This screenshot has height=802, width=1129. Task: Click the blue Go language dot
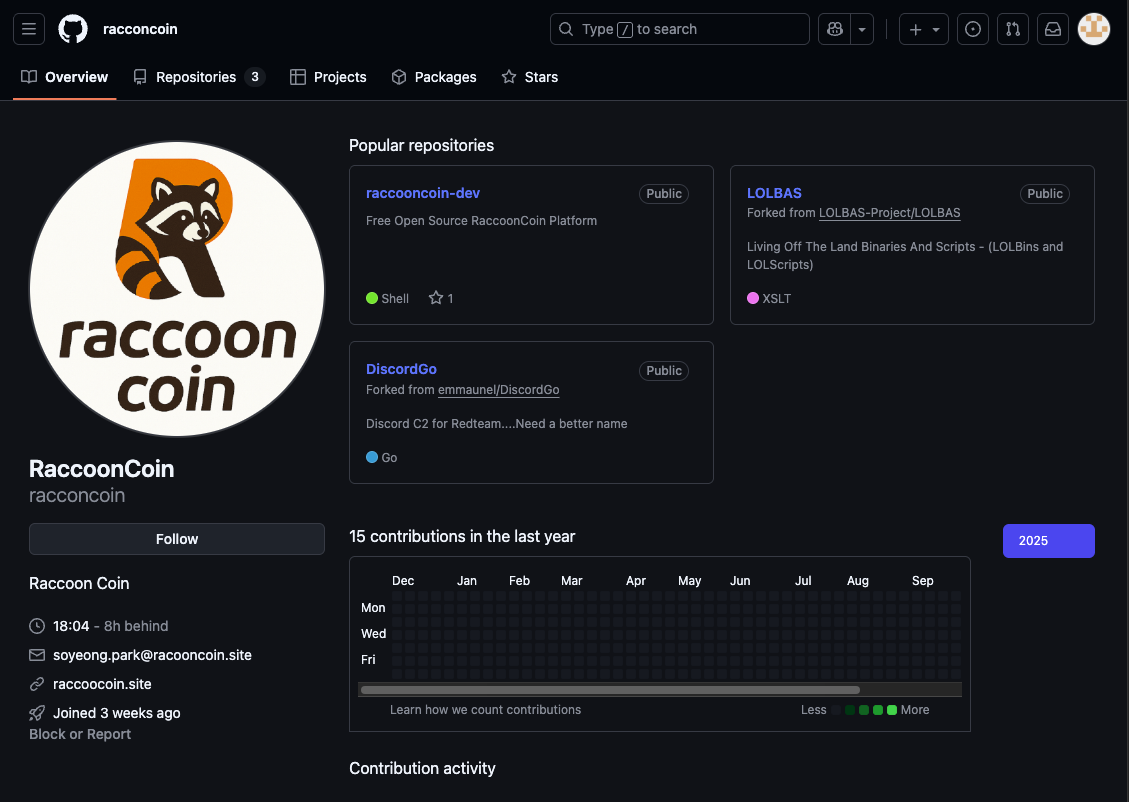pyautogui.click(x=372, y=457)
